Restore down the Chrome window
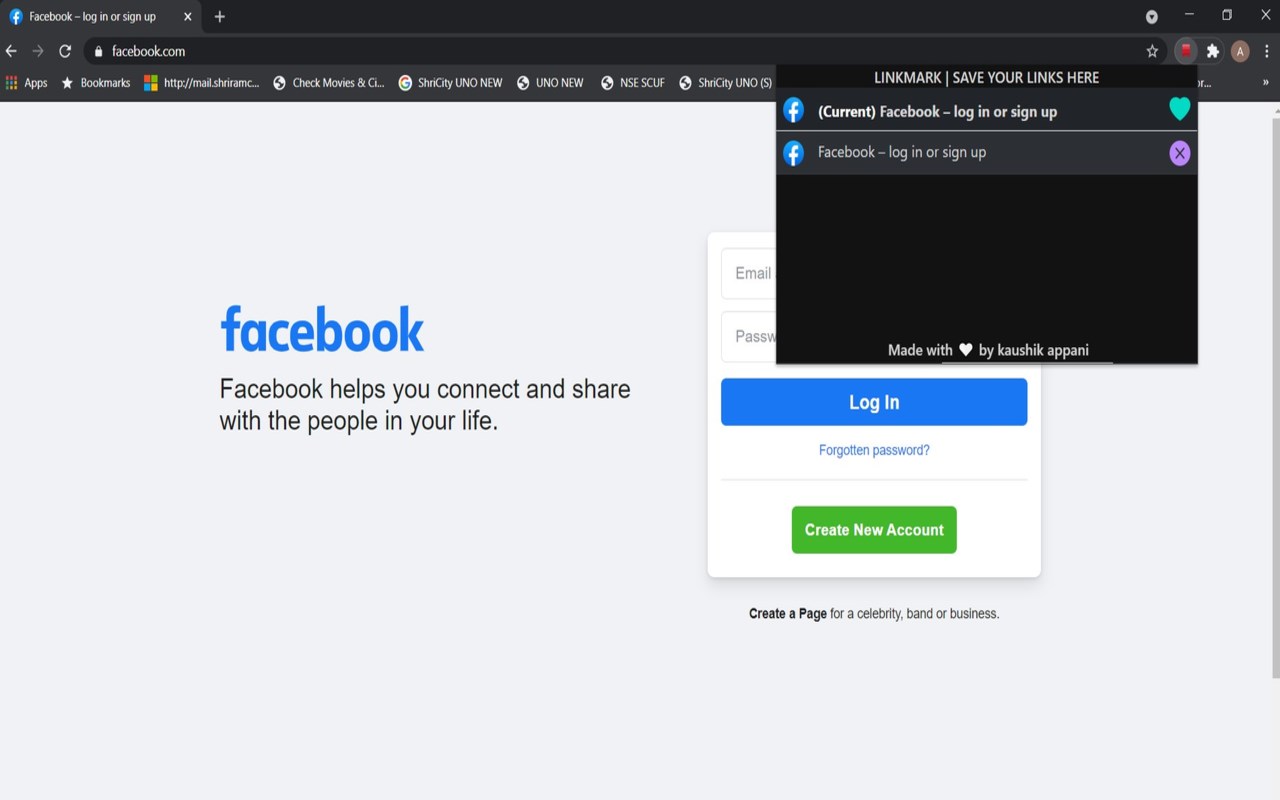Screen dimensions: 1280x800 click(1227, 15)
